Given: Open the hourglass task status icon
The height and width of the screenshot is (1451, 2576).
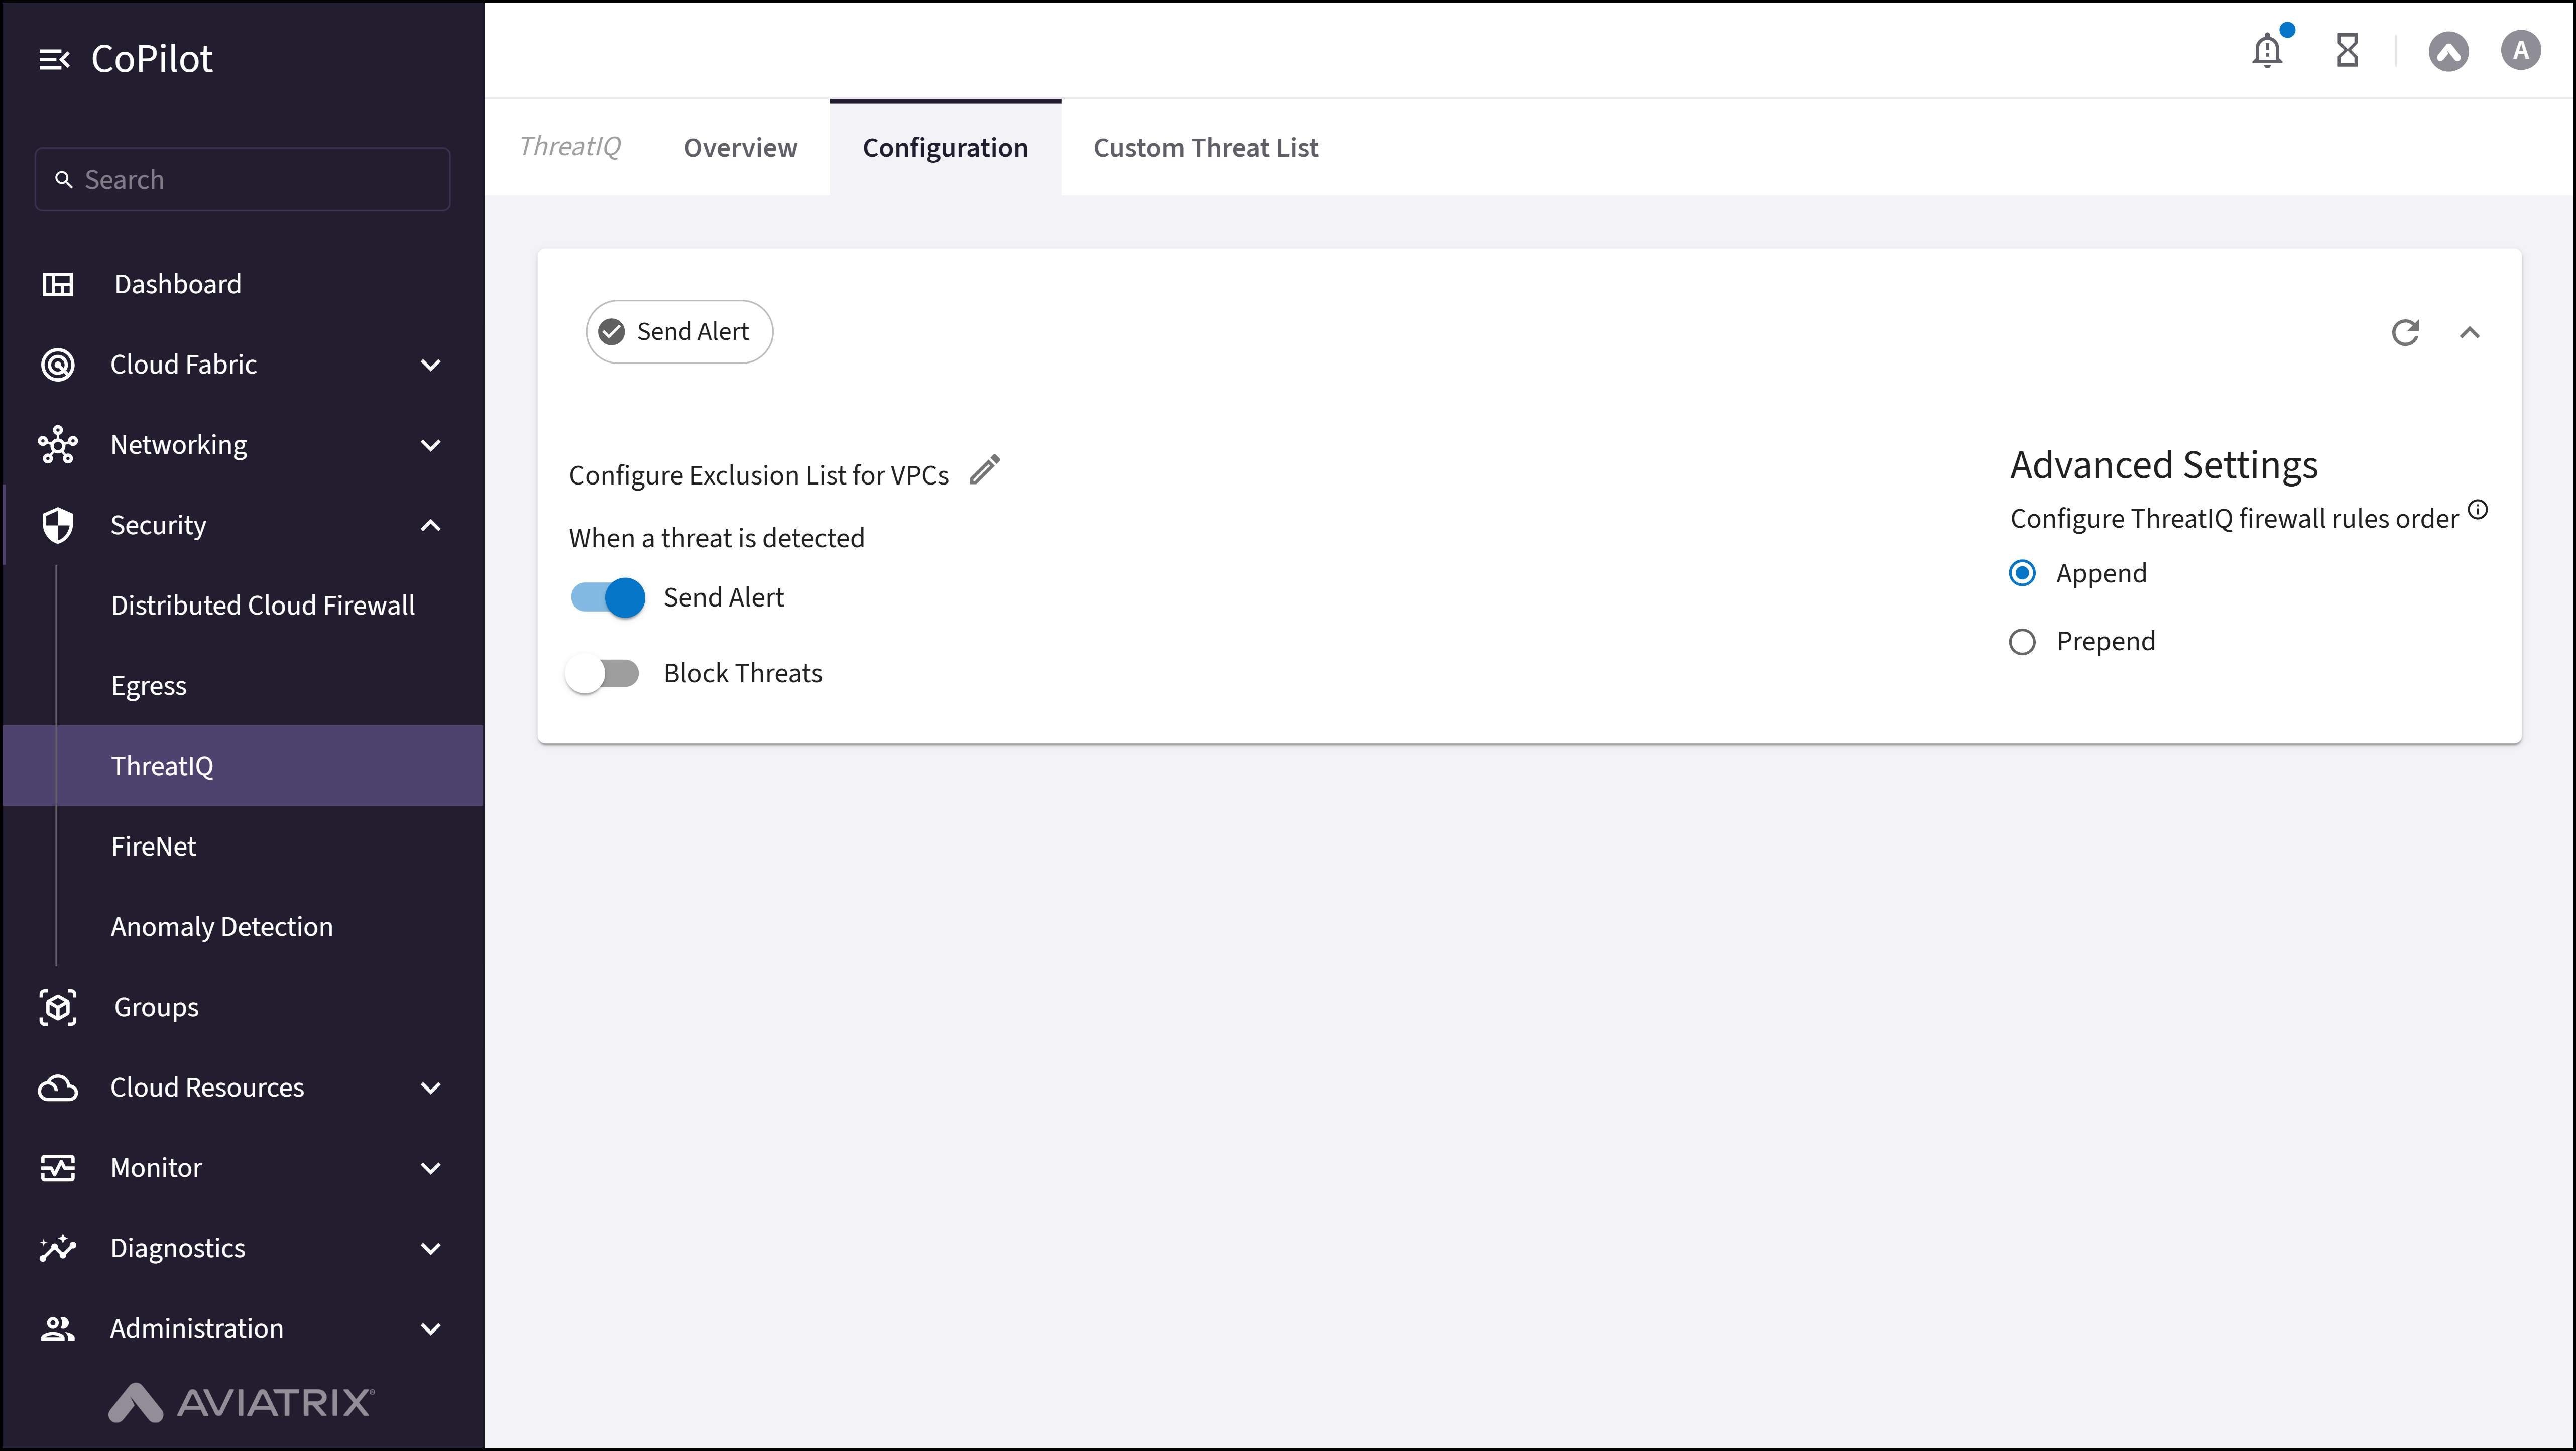Looking at the screenshot, I should [x=2347, y=50].
